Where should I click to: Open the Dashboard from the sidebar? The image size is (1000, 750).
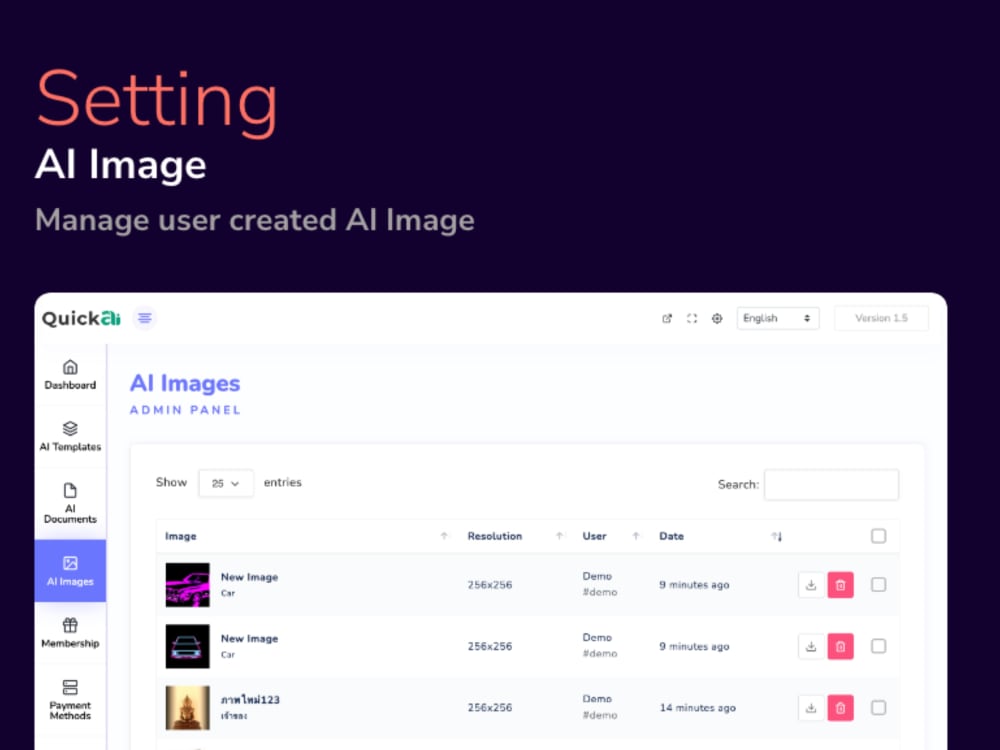click(69, 375)
